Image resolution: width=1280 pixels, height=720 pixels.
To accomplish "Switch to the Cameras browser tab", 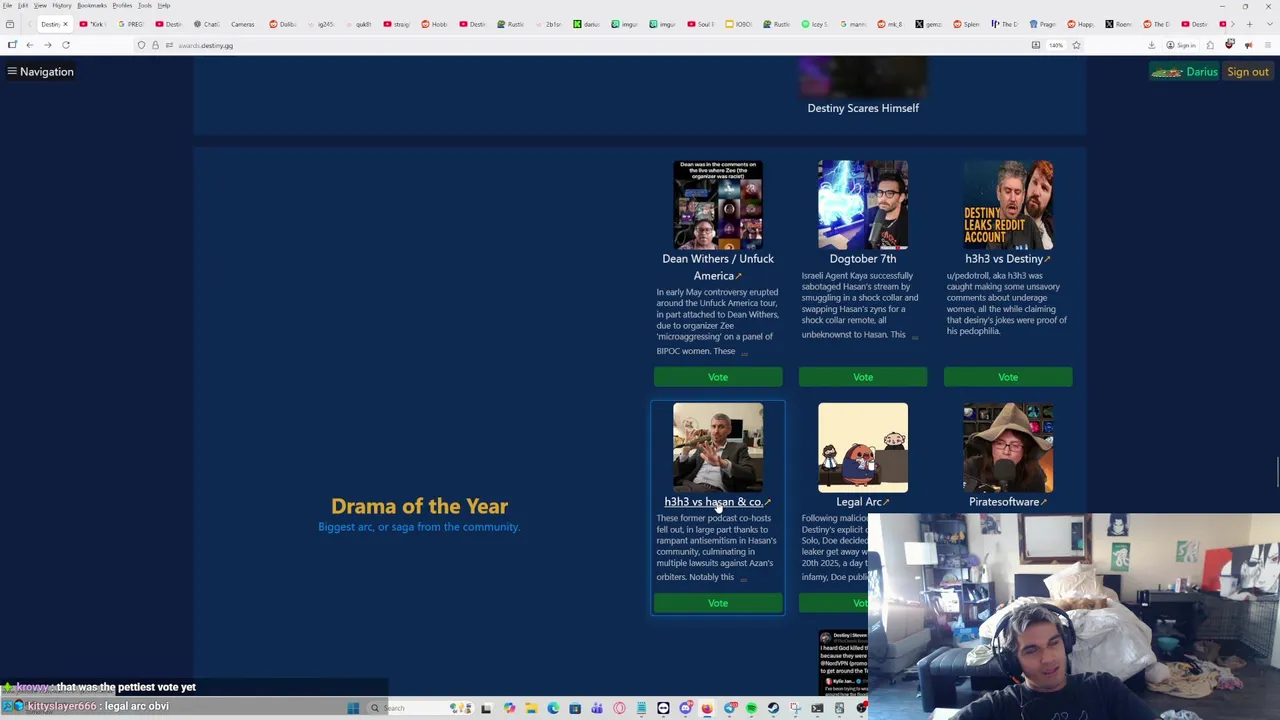I will [243, 24].
